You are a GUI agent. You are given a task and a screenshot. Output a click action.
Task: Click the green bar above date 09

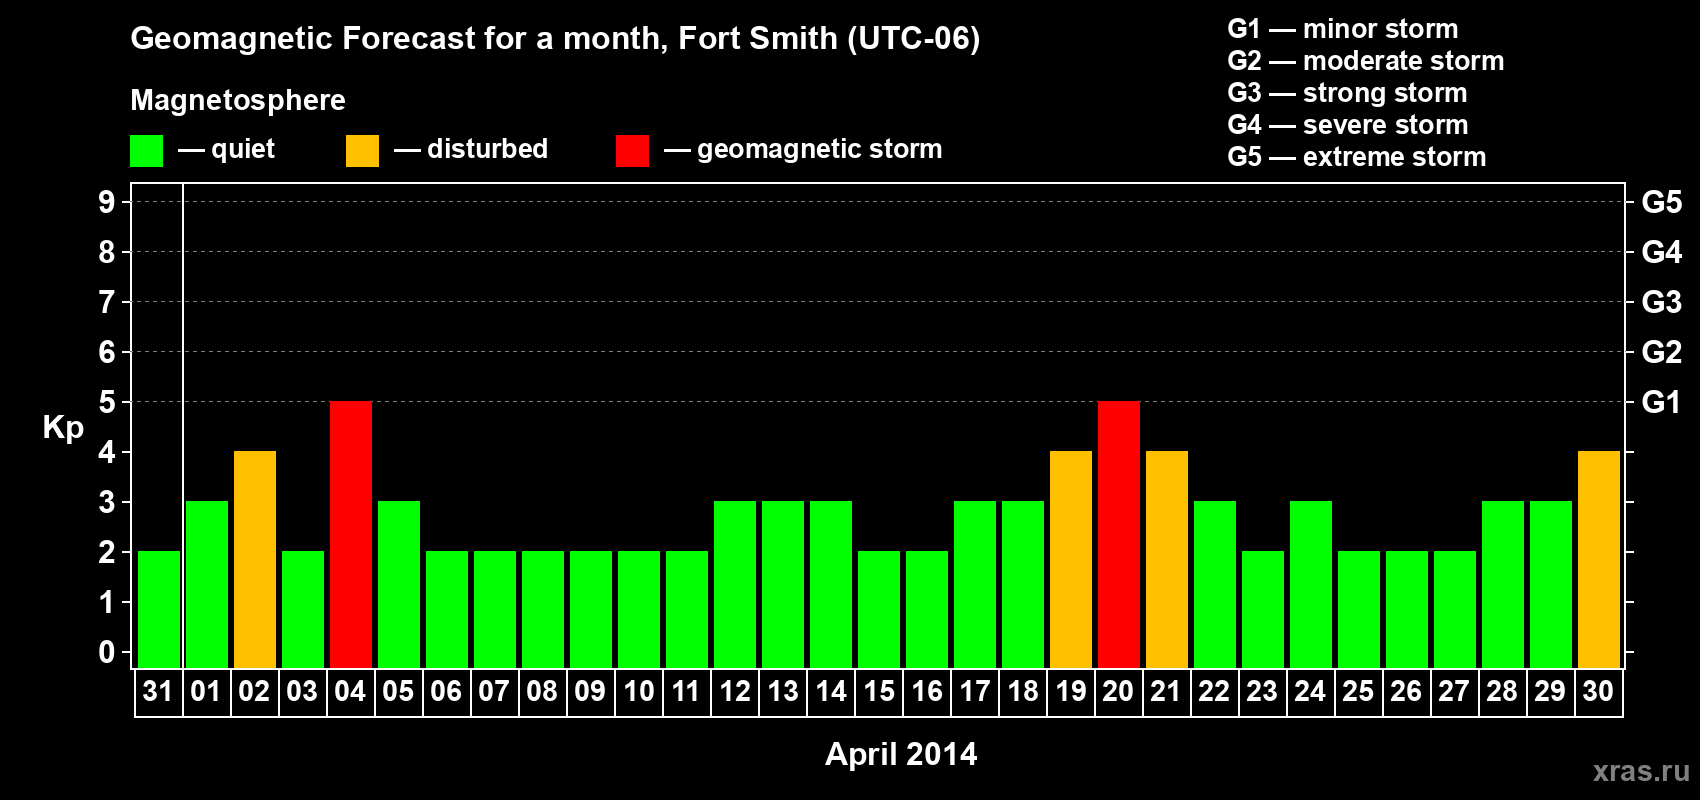click(591, 609)
